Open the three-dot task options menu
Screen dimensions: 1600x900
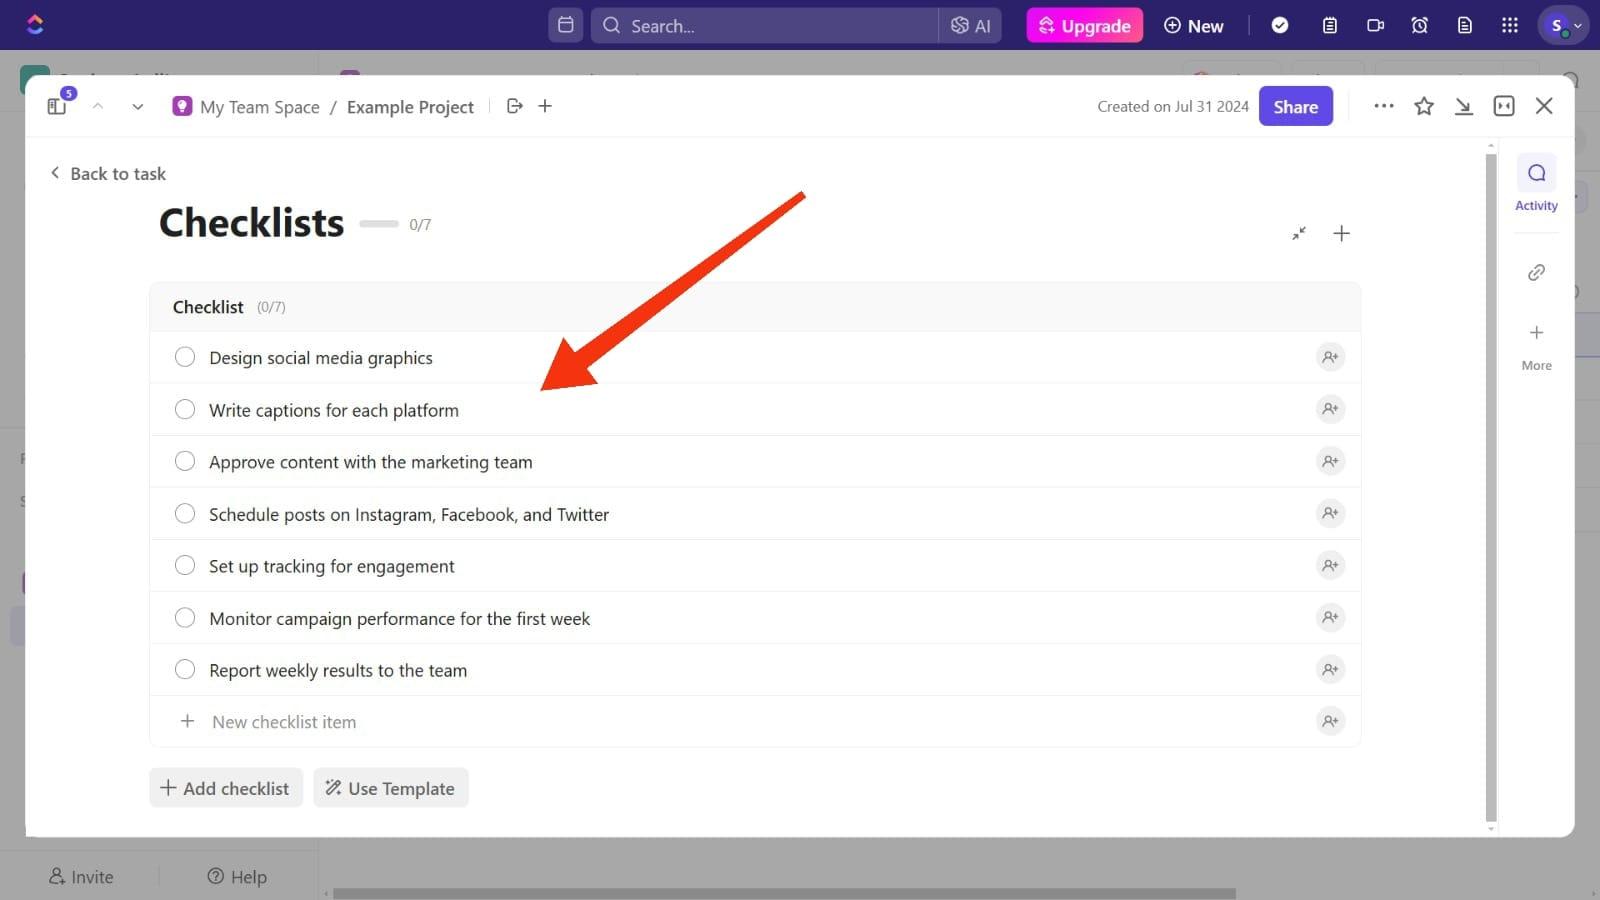pyautogui.click(x=1383, y=106)
